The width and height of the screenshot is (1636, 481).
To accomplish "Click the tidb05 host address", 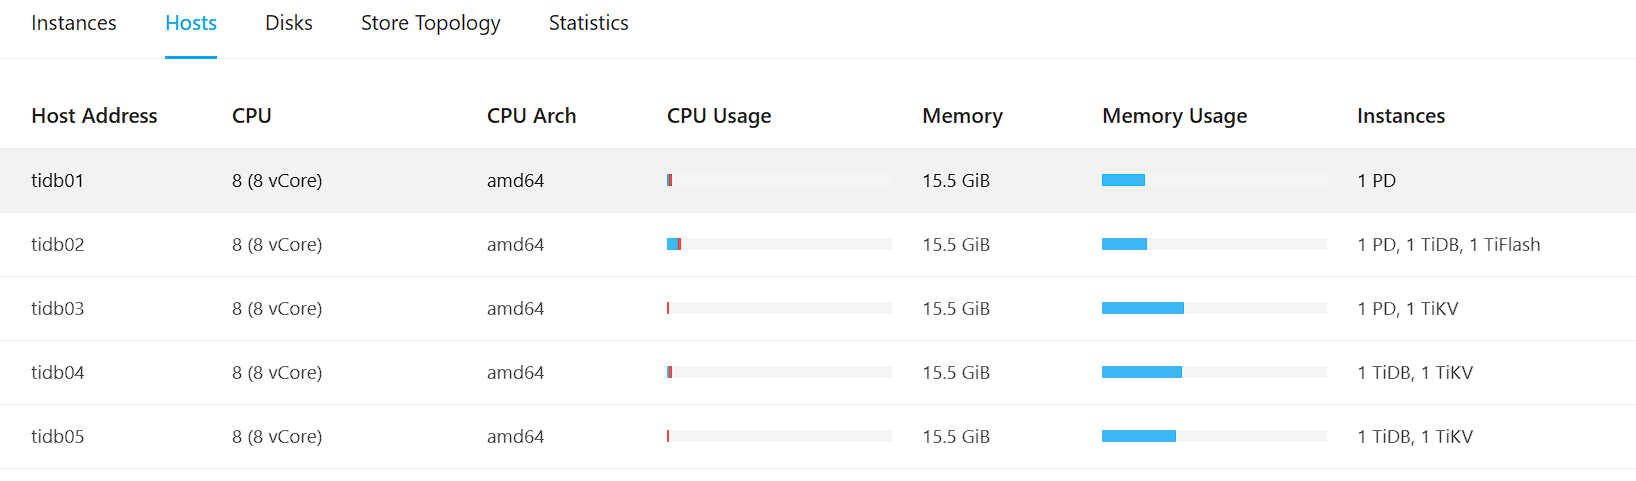I will pos(58,437).
